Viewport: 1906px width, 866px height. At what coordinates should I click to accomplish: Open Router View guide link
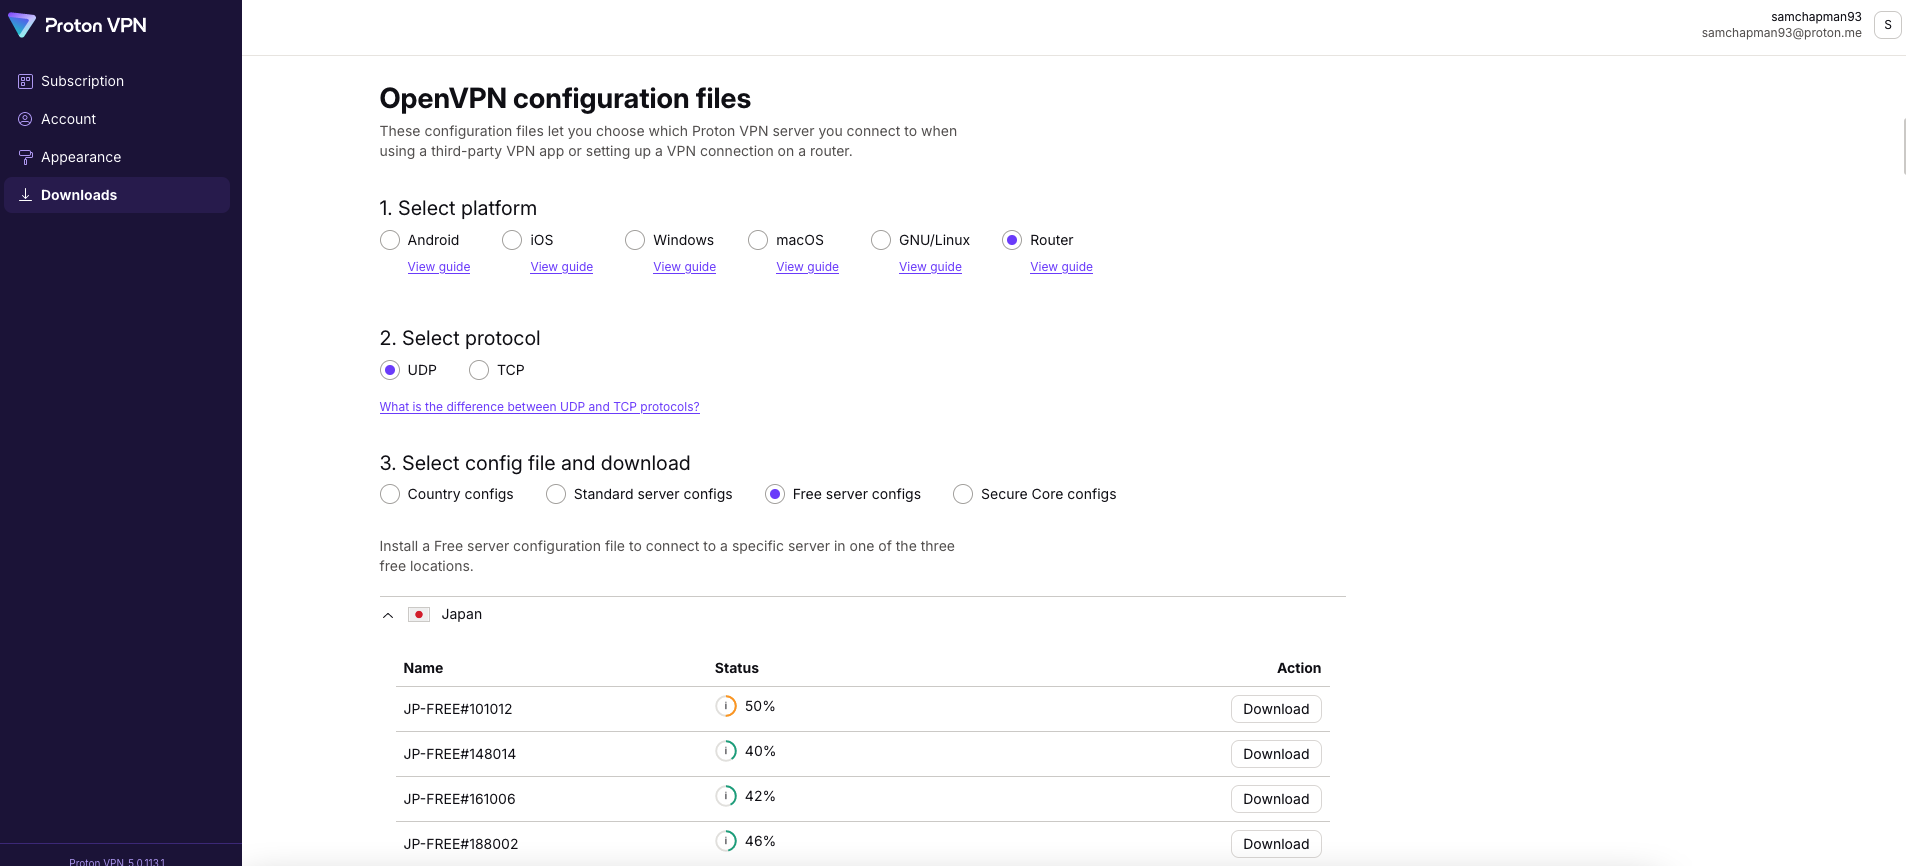click(x=1062, y=267)
